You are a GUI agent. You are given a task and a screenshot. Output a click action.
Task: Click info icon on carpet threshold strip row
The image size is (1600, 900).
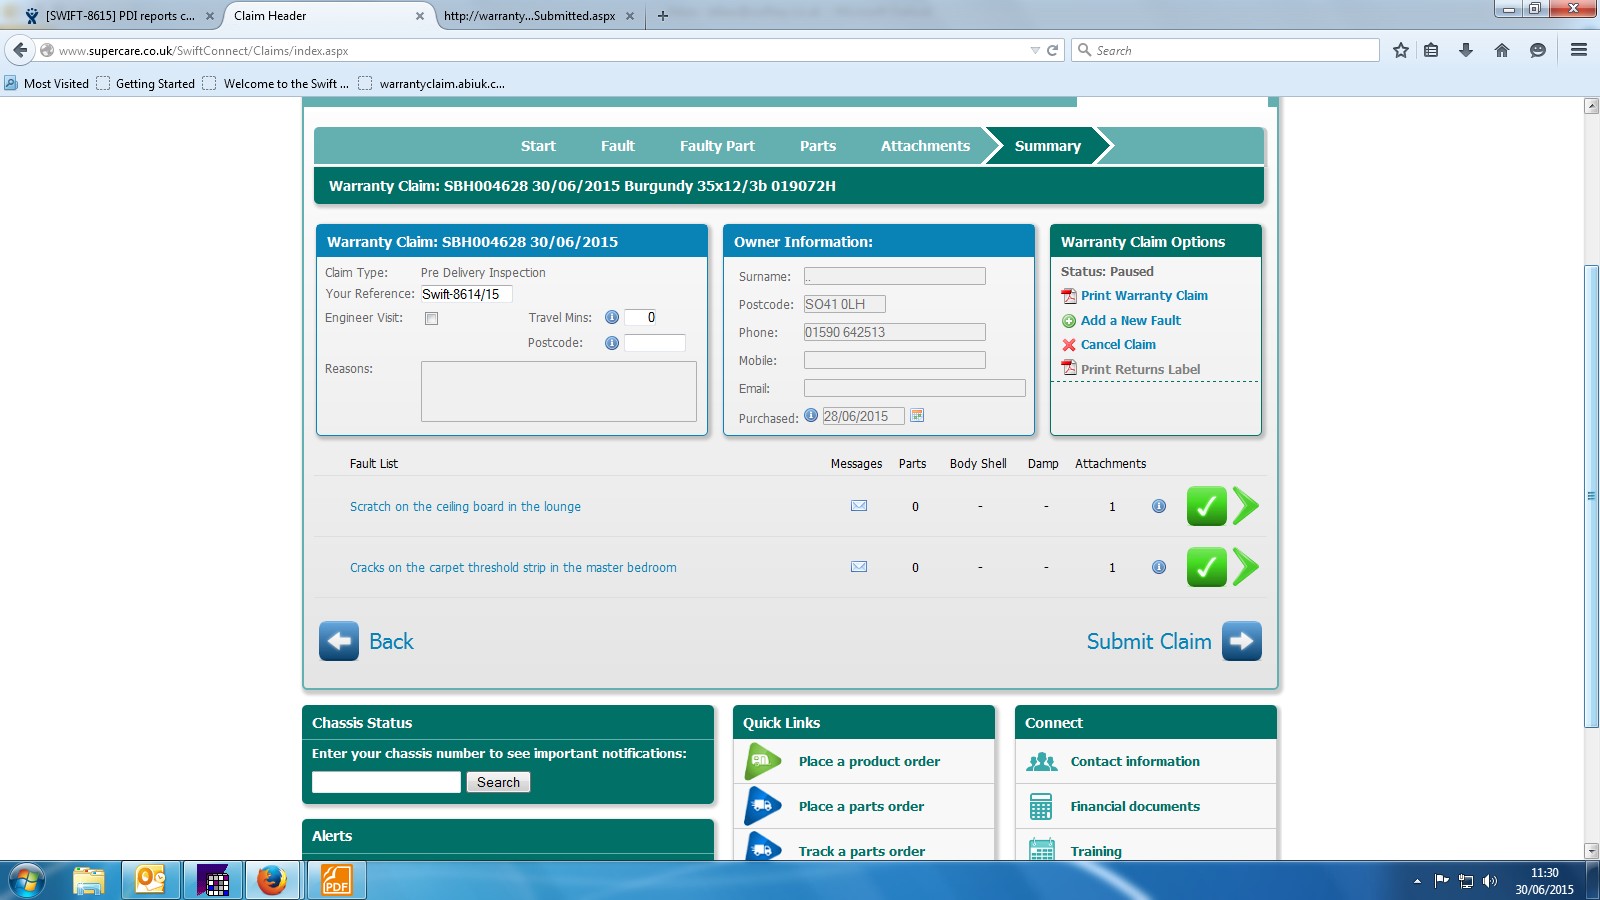click(1159, 567)
